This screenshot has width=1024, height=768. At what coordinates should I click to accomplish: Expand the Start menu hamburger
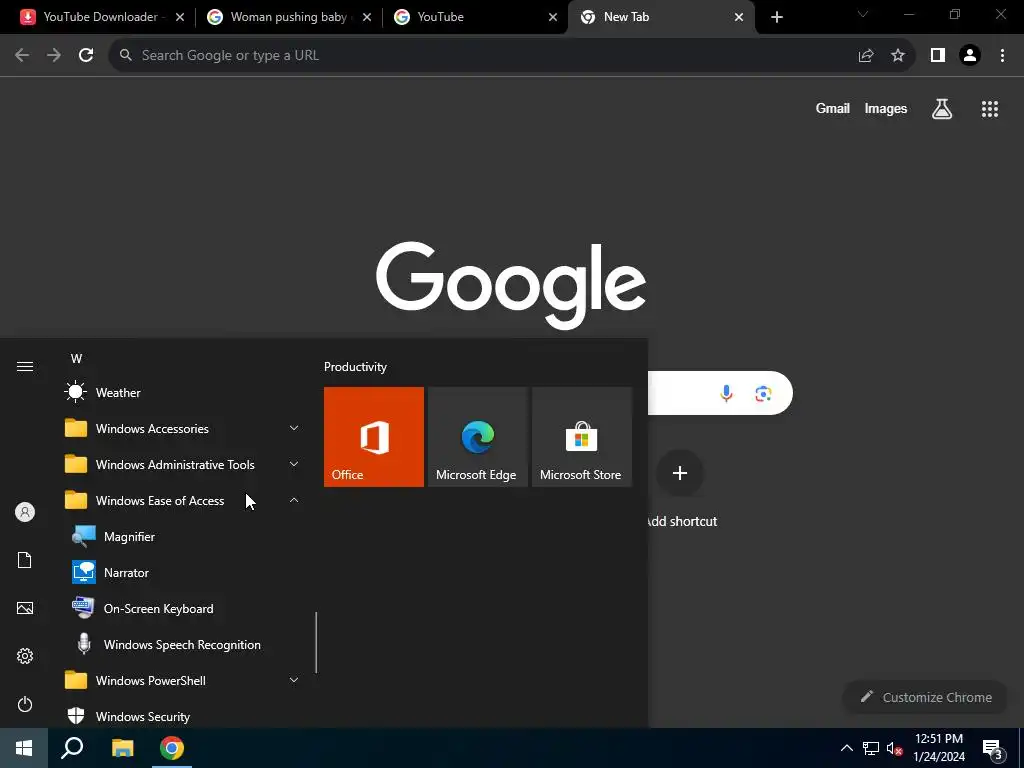25,366
